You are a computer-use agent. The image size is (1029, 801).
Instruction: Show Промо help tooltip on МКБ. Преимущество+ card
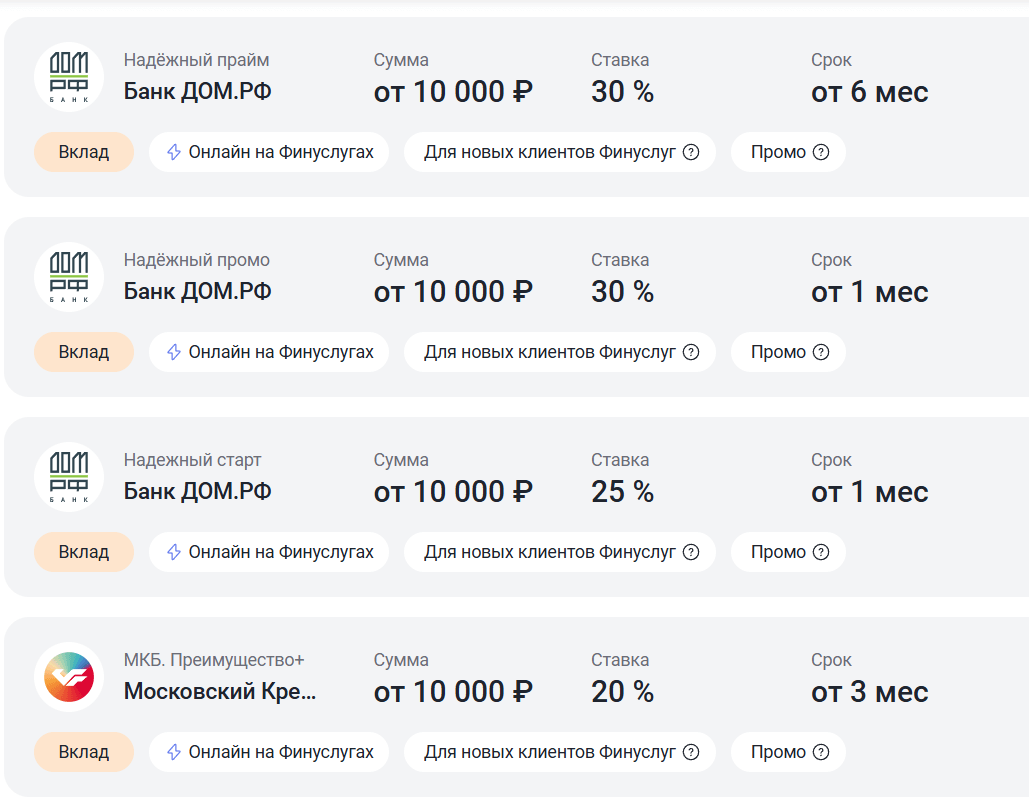coord(821,752)
